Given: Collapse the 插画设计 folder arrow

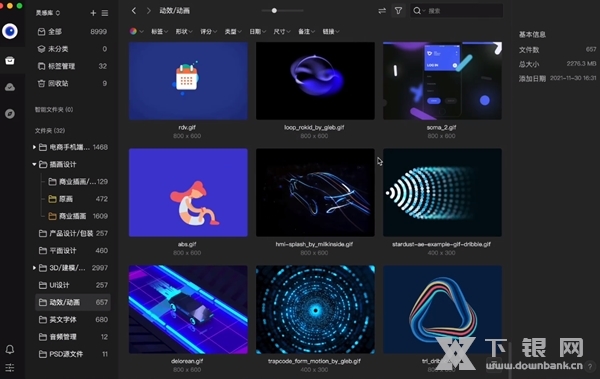Looking at the screenshot, I should [x=34, y=164].
